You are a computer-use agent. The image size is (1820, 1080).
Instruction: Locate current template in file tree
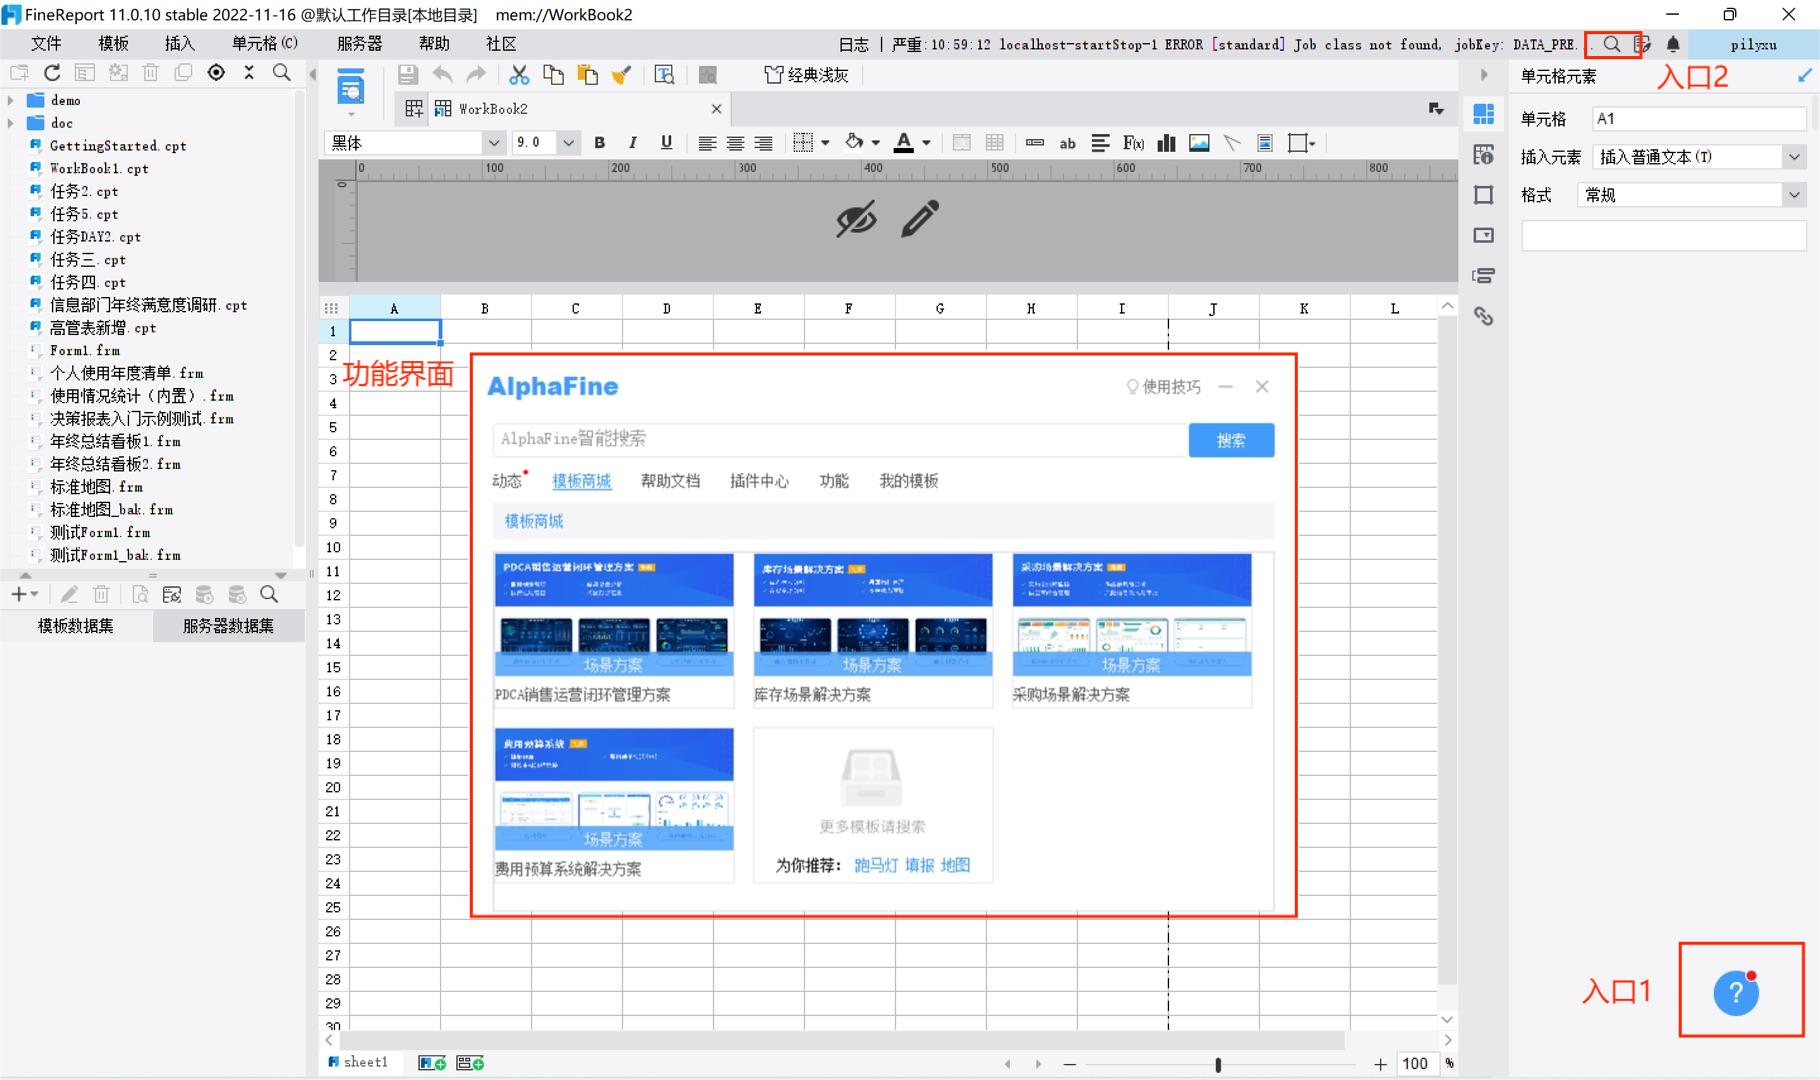[216, 72]
